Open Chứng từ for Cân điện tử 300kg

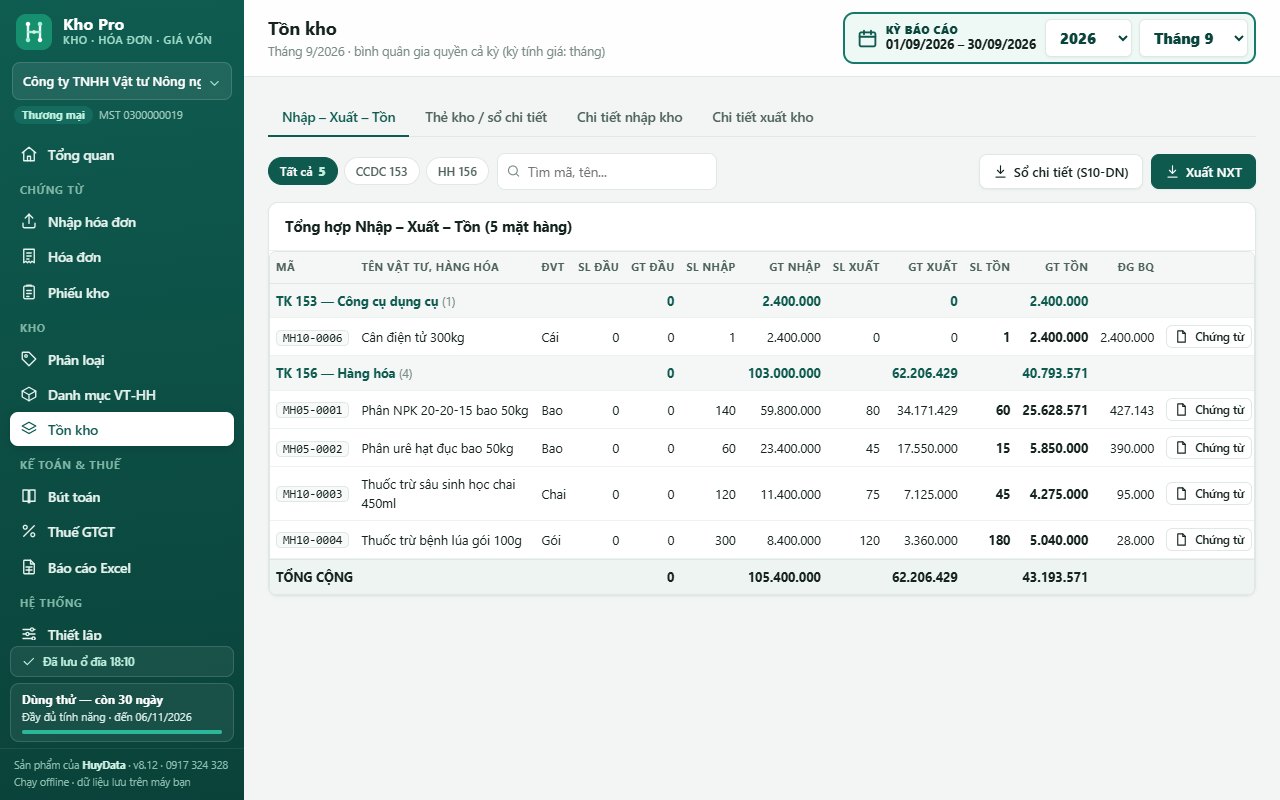tap(1209, 337)
